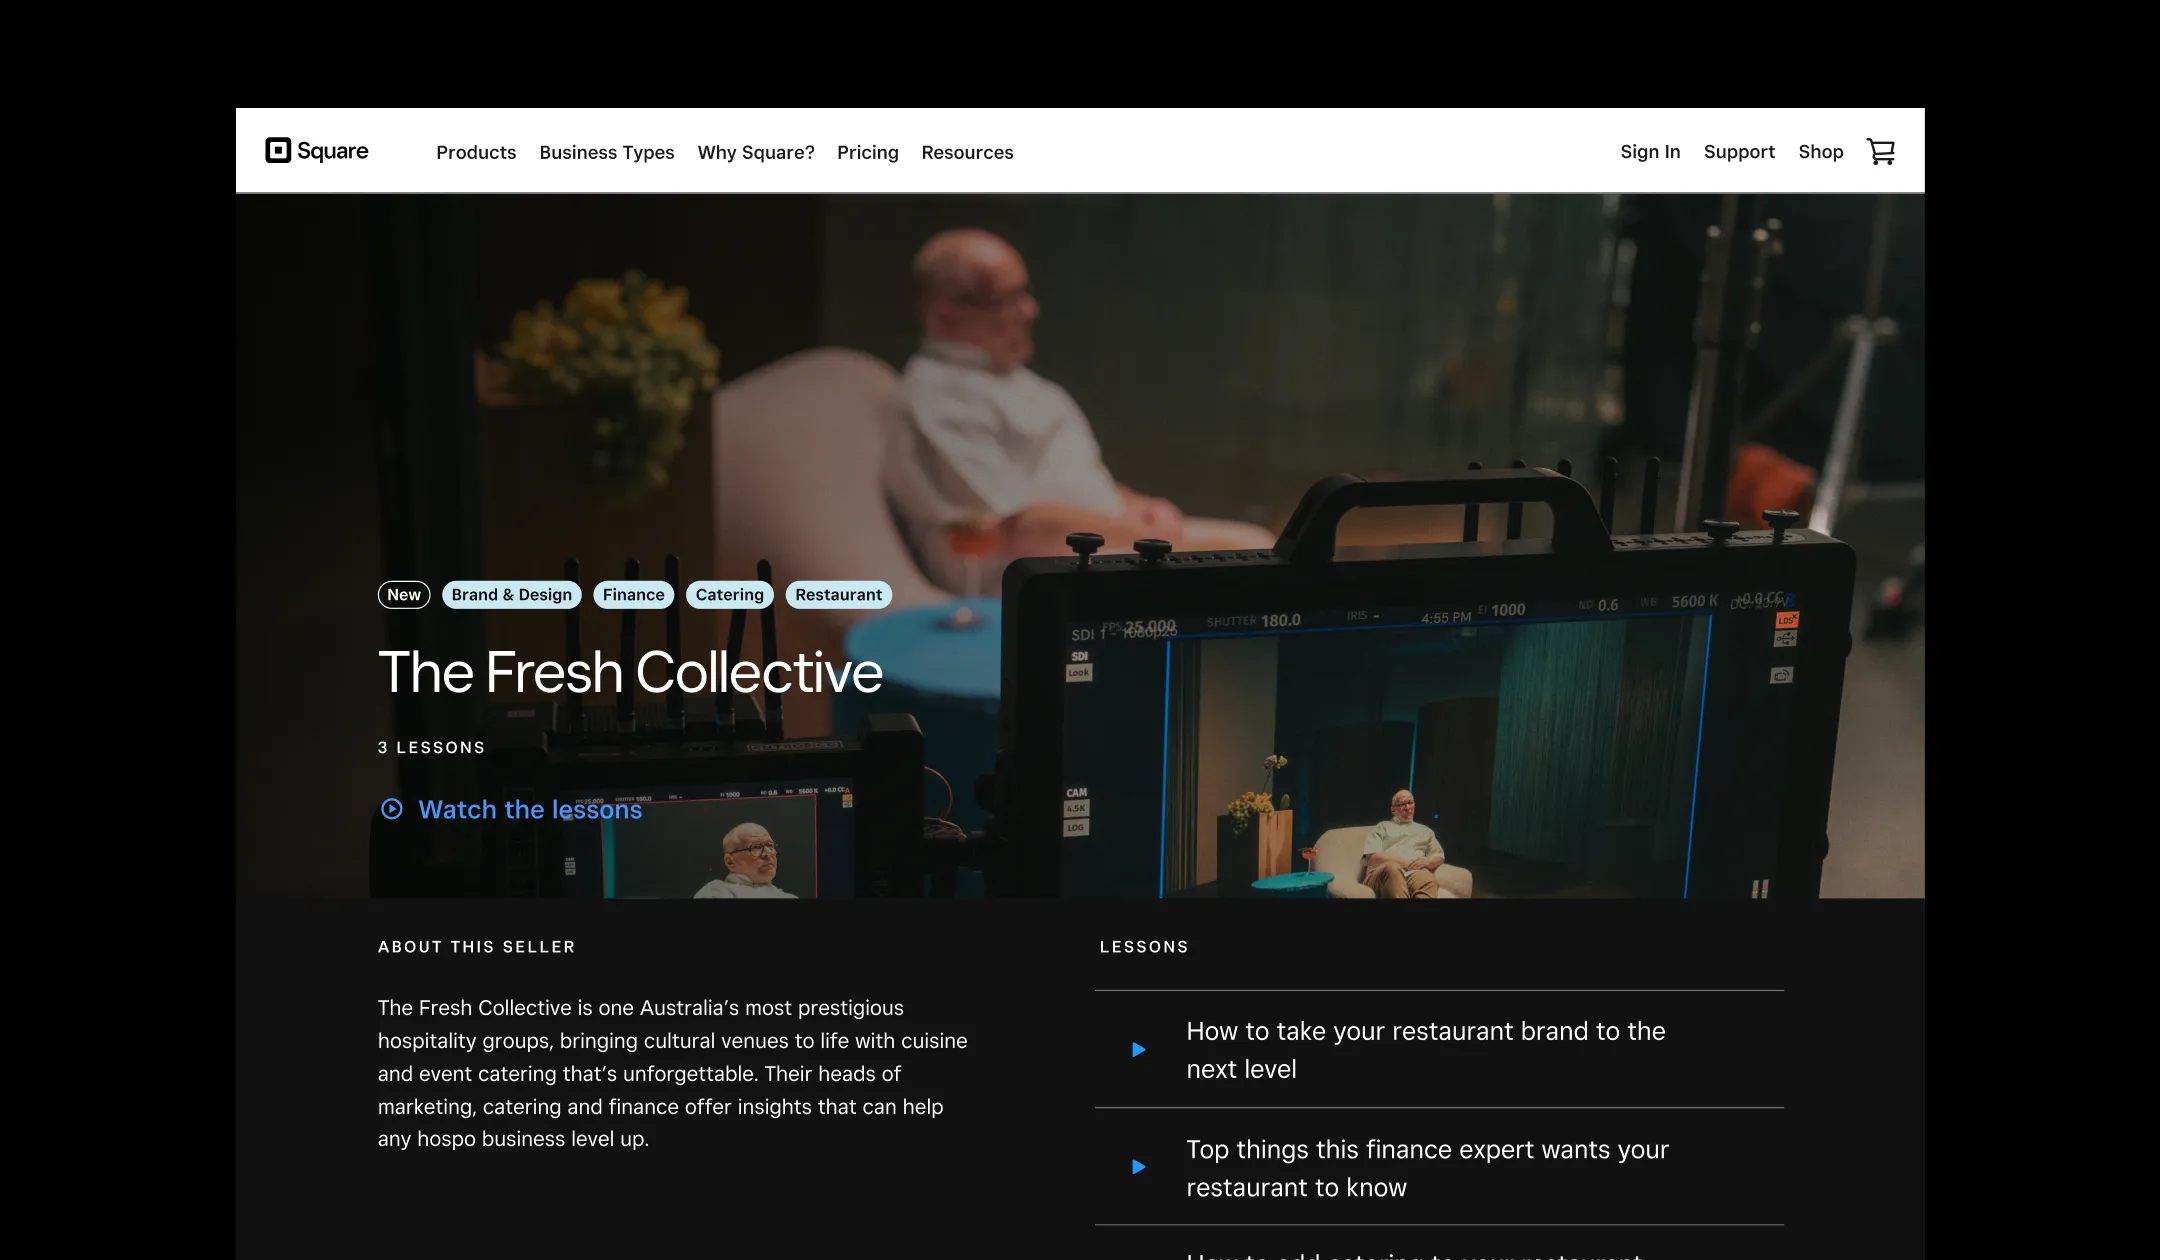Select the New tag pill
Image resolution: width=2160 pixels, height=1260 pixels.
[404, 595]
